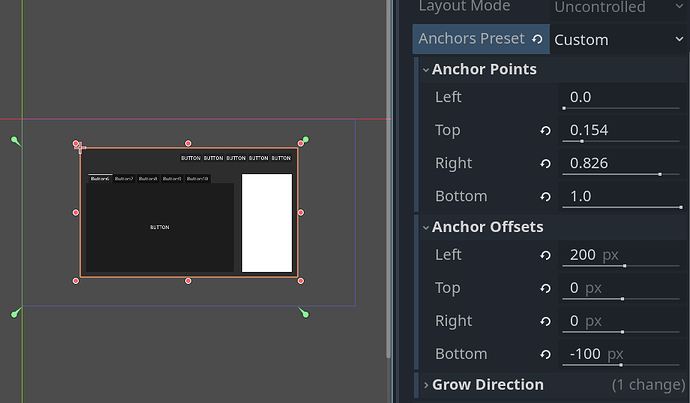Select the Button7 tab in the viewport
Screen dimensions: 690x403
pyautogui.click(x=124, y=178)
